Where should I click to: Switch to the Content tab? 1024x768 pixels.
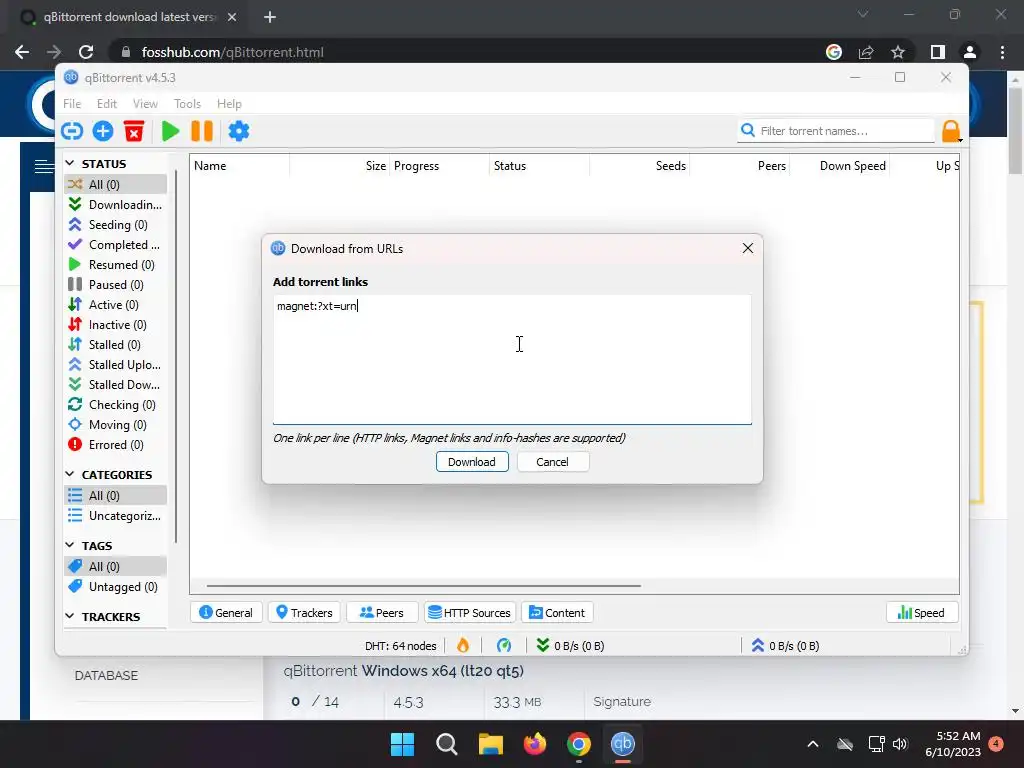coord(557,613)
